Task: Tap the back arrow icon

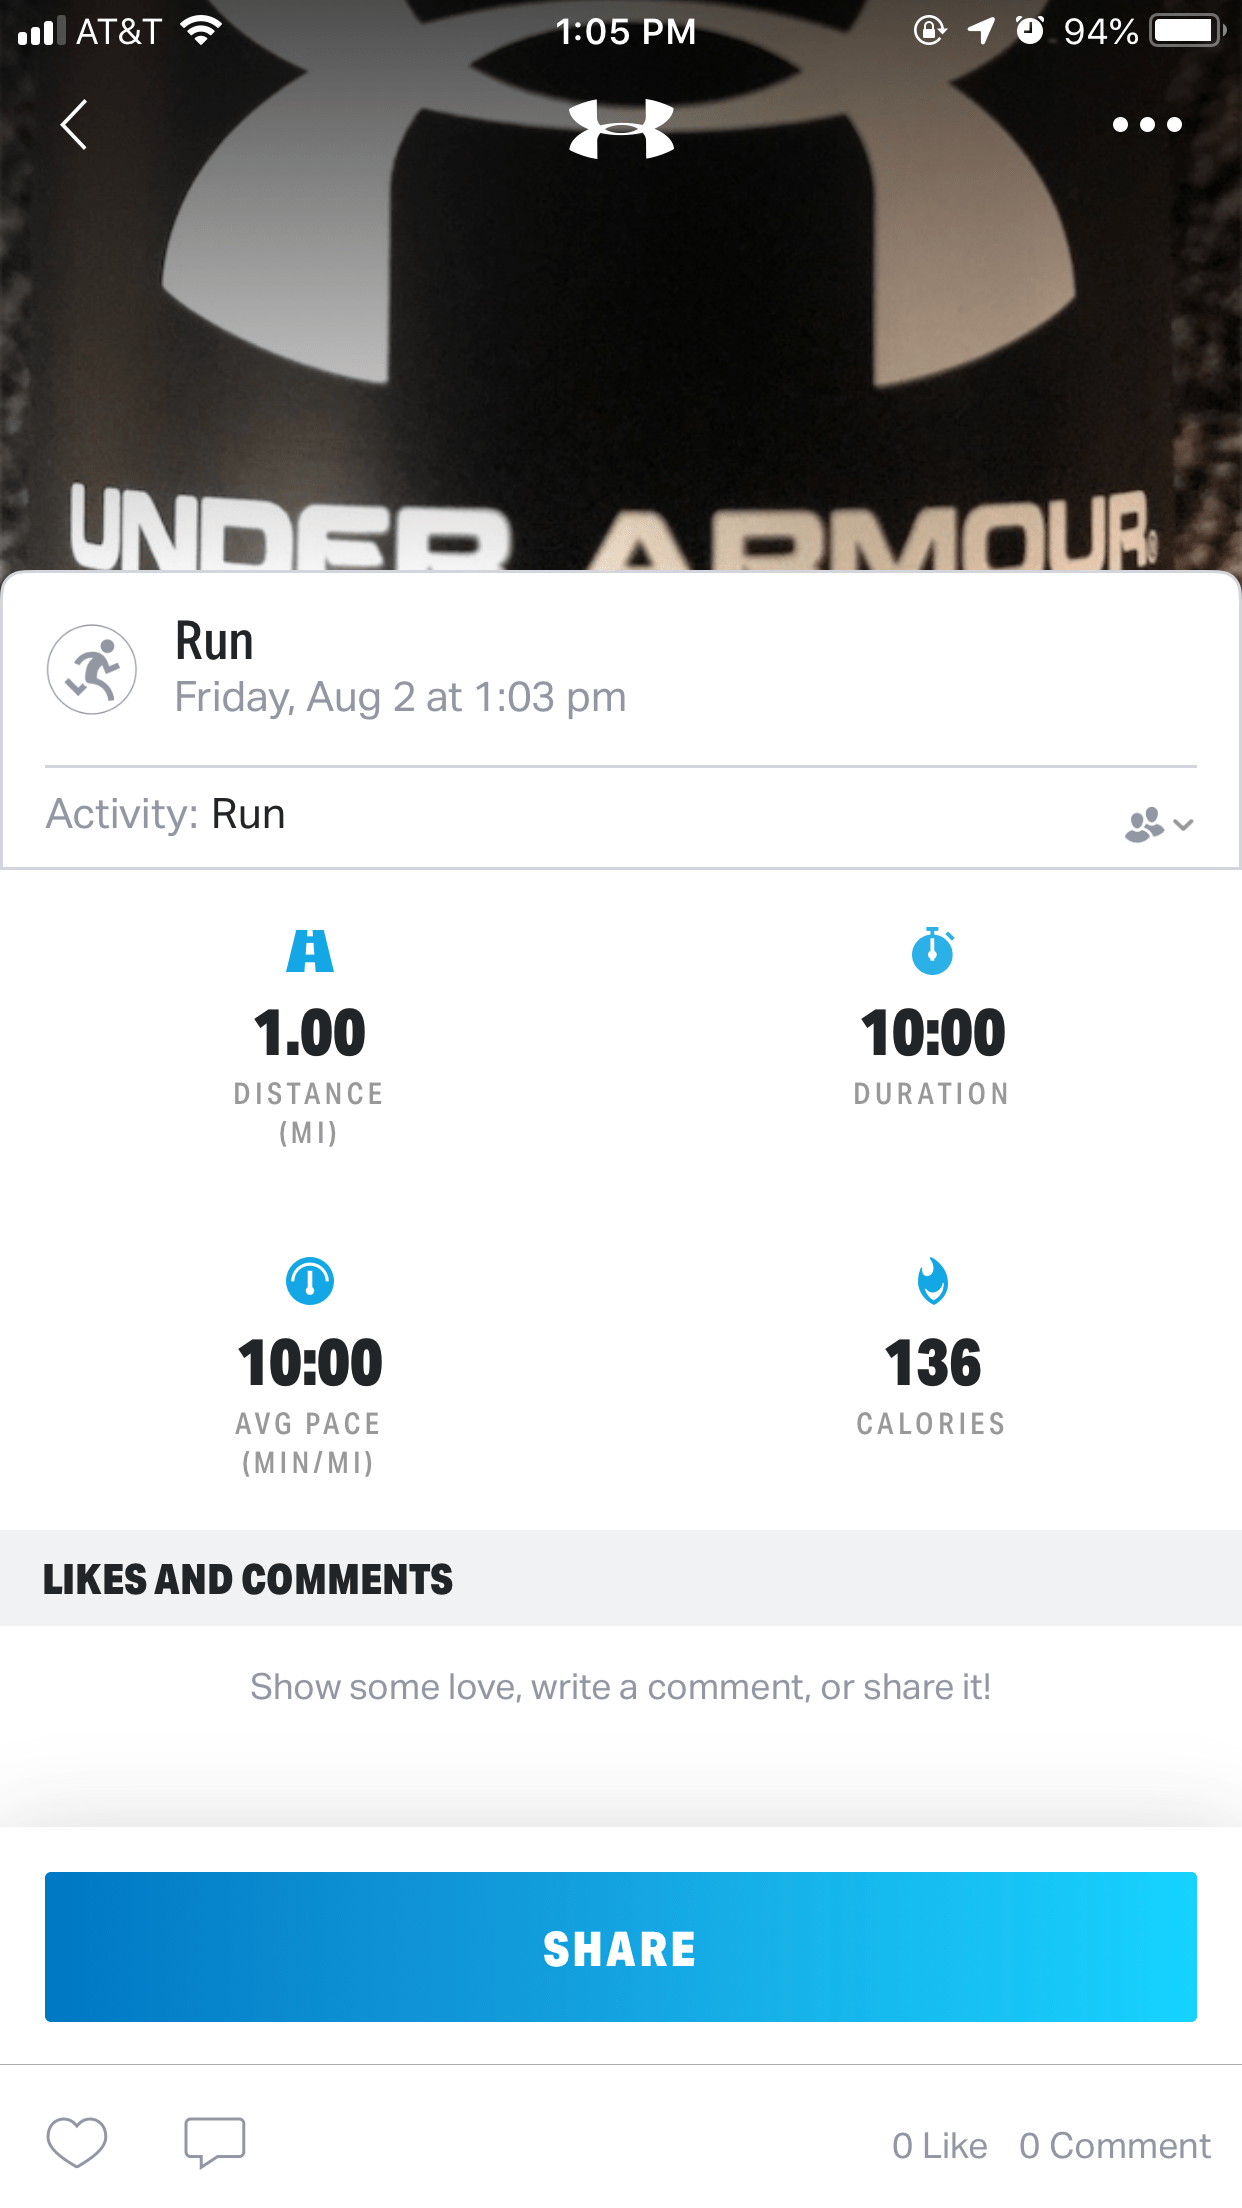Action: [74, 125]
